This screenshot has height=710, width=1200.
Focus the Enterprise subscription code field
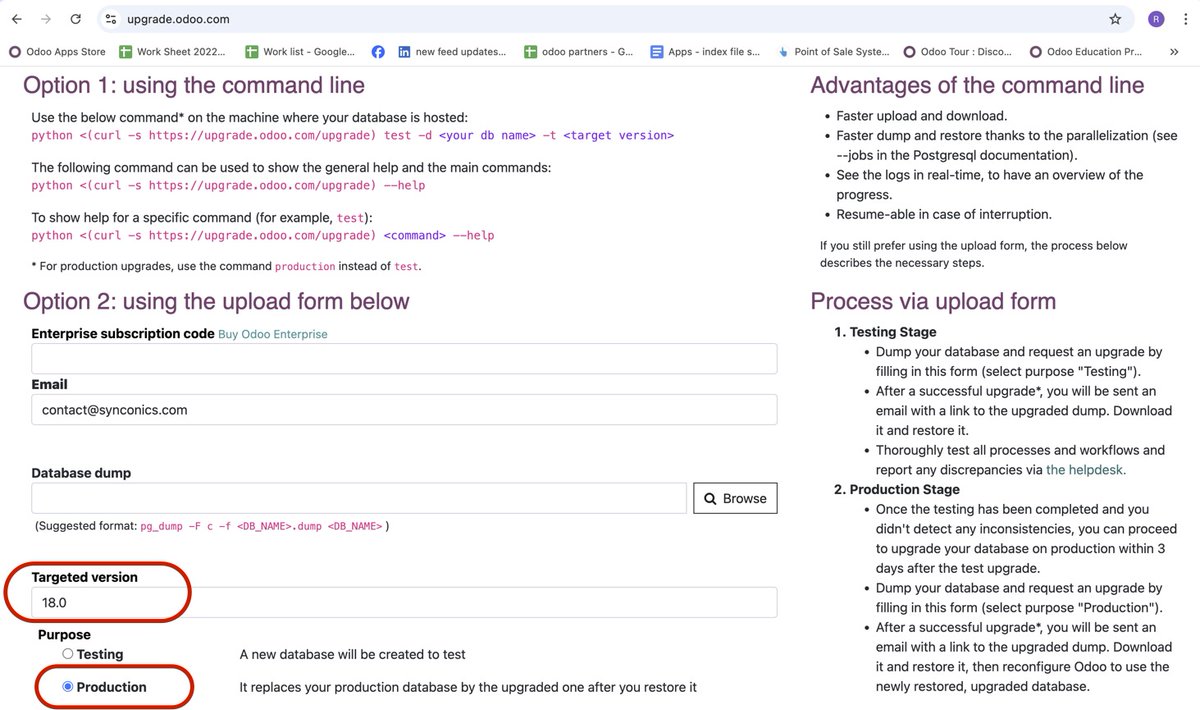[404, 359]
